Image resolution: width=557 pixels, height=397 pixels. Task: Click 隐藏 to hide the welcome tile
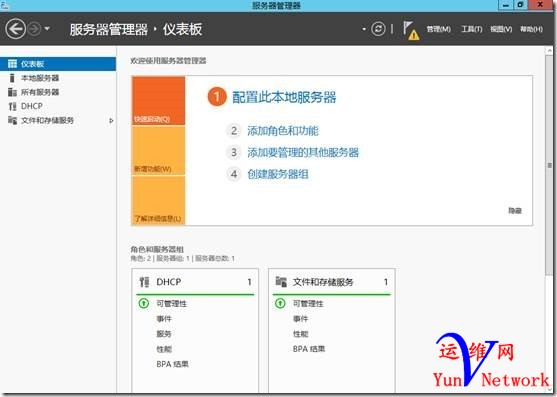pyautogui.click(x=515, y=211)
